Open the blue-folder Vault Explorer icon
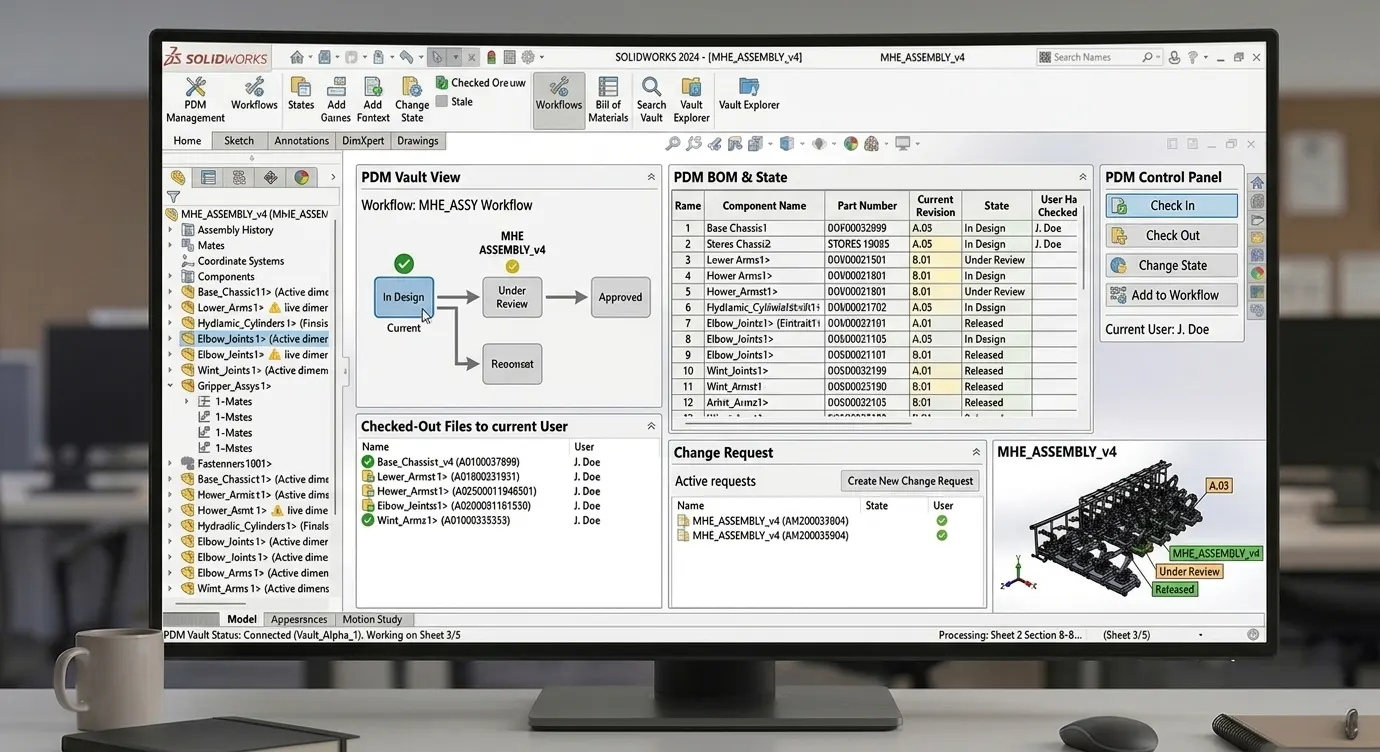The width and height of the screenshot is (1380, 752). [749, 86]
